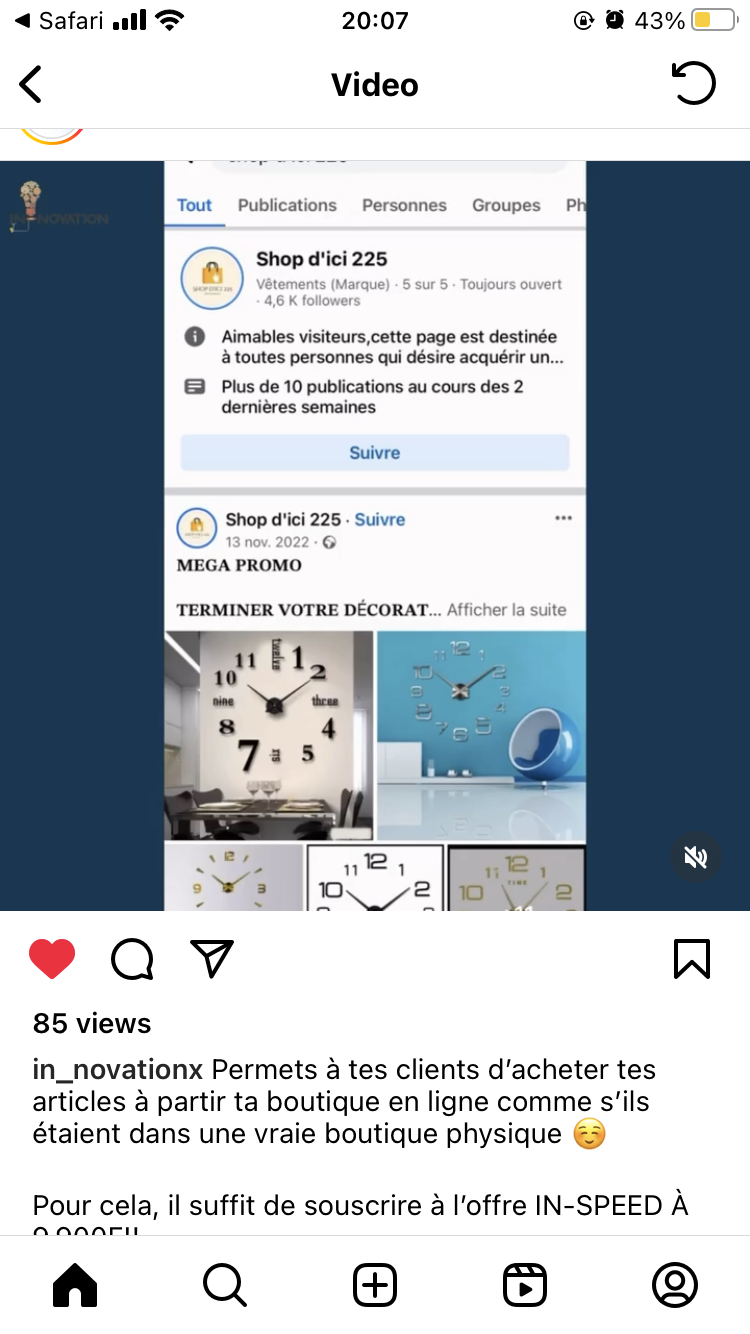The width and height of the screenshot is (750, 1334).
Task: Create new post with plus icon
Action: [375, 1285]
